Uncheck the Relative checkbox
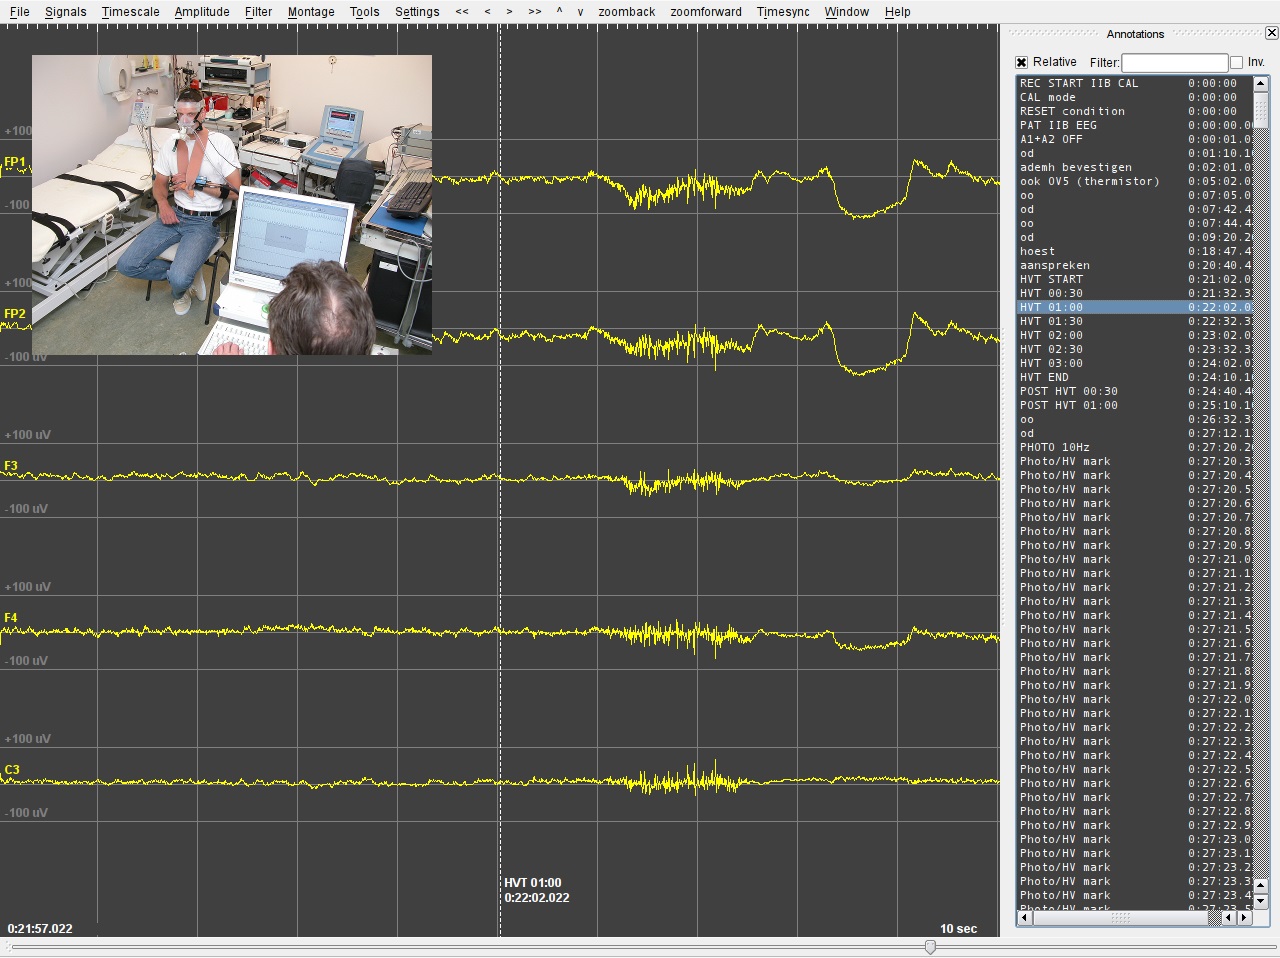 pyautogui.click(x=1022, y=62)
